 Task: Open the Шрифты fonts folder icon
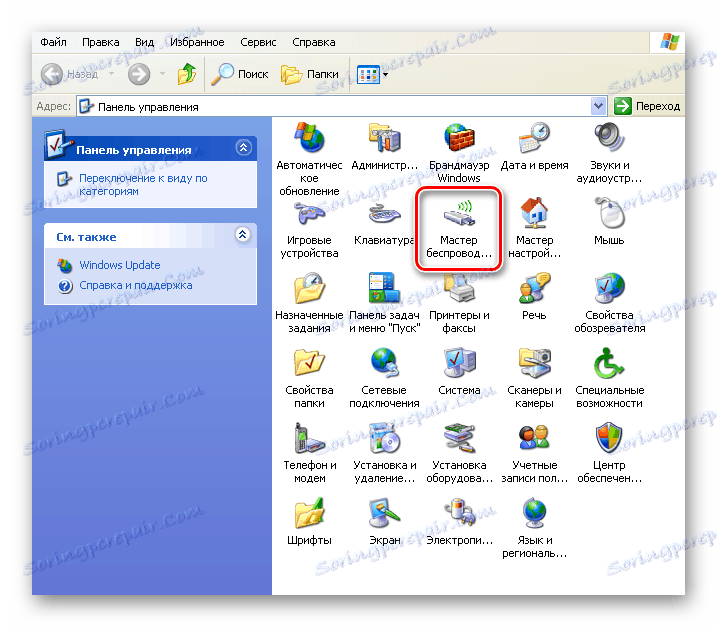pyautogui.click(x=310, y=513)
